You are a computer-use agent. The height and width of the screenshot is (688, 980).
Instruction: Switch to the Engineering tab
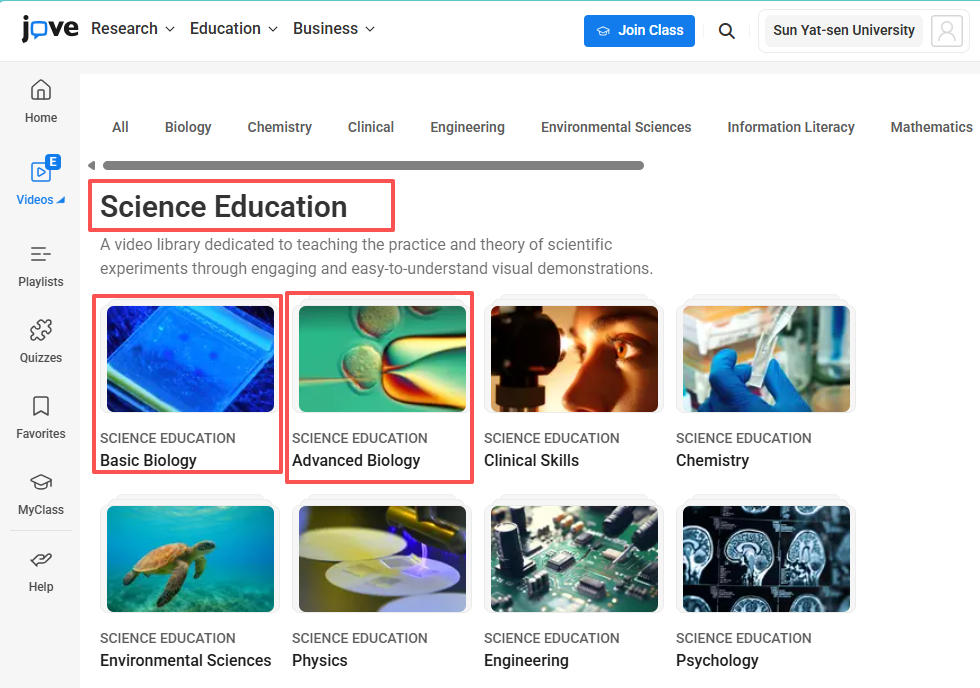[467, 127]
